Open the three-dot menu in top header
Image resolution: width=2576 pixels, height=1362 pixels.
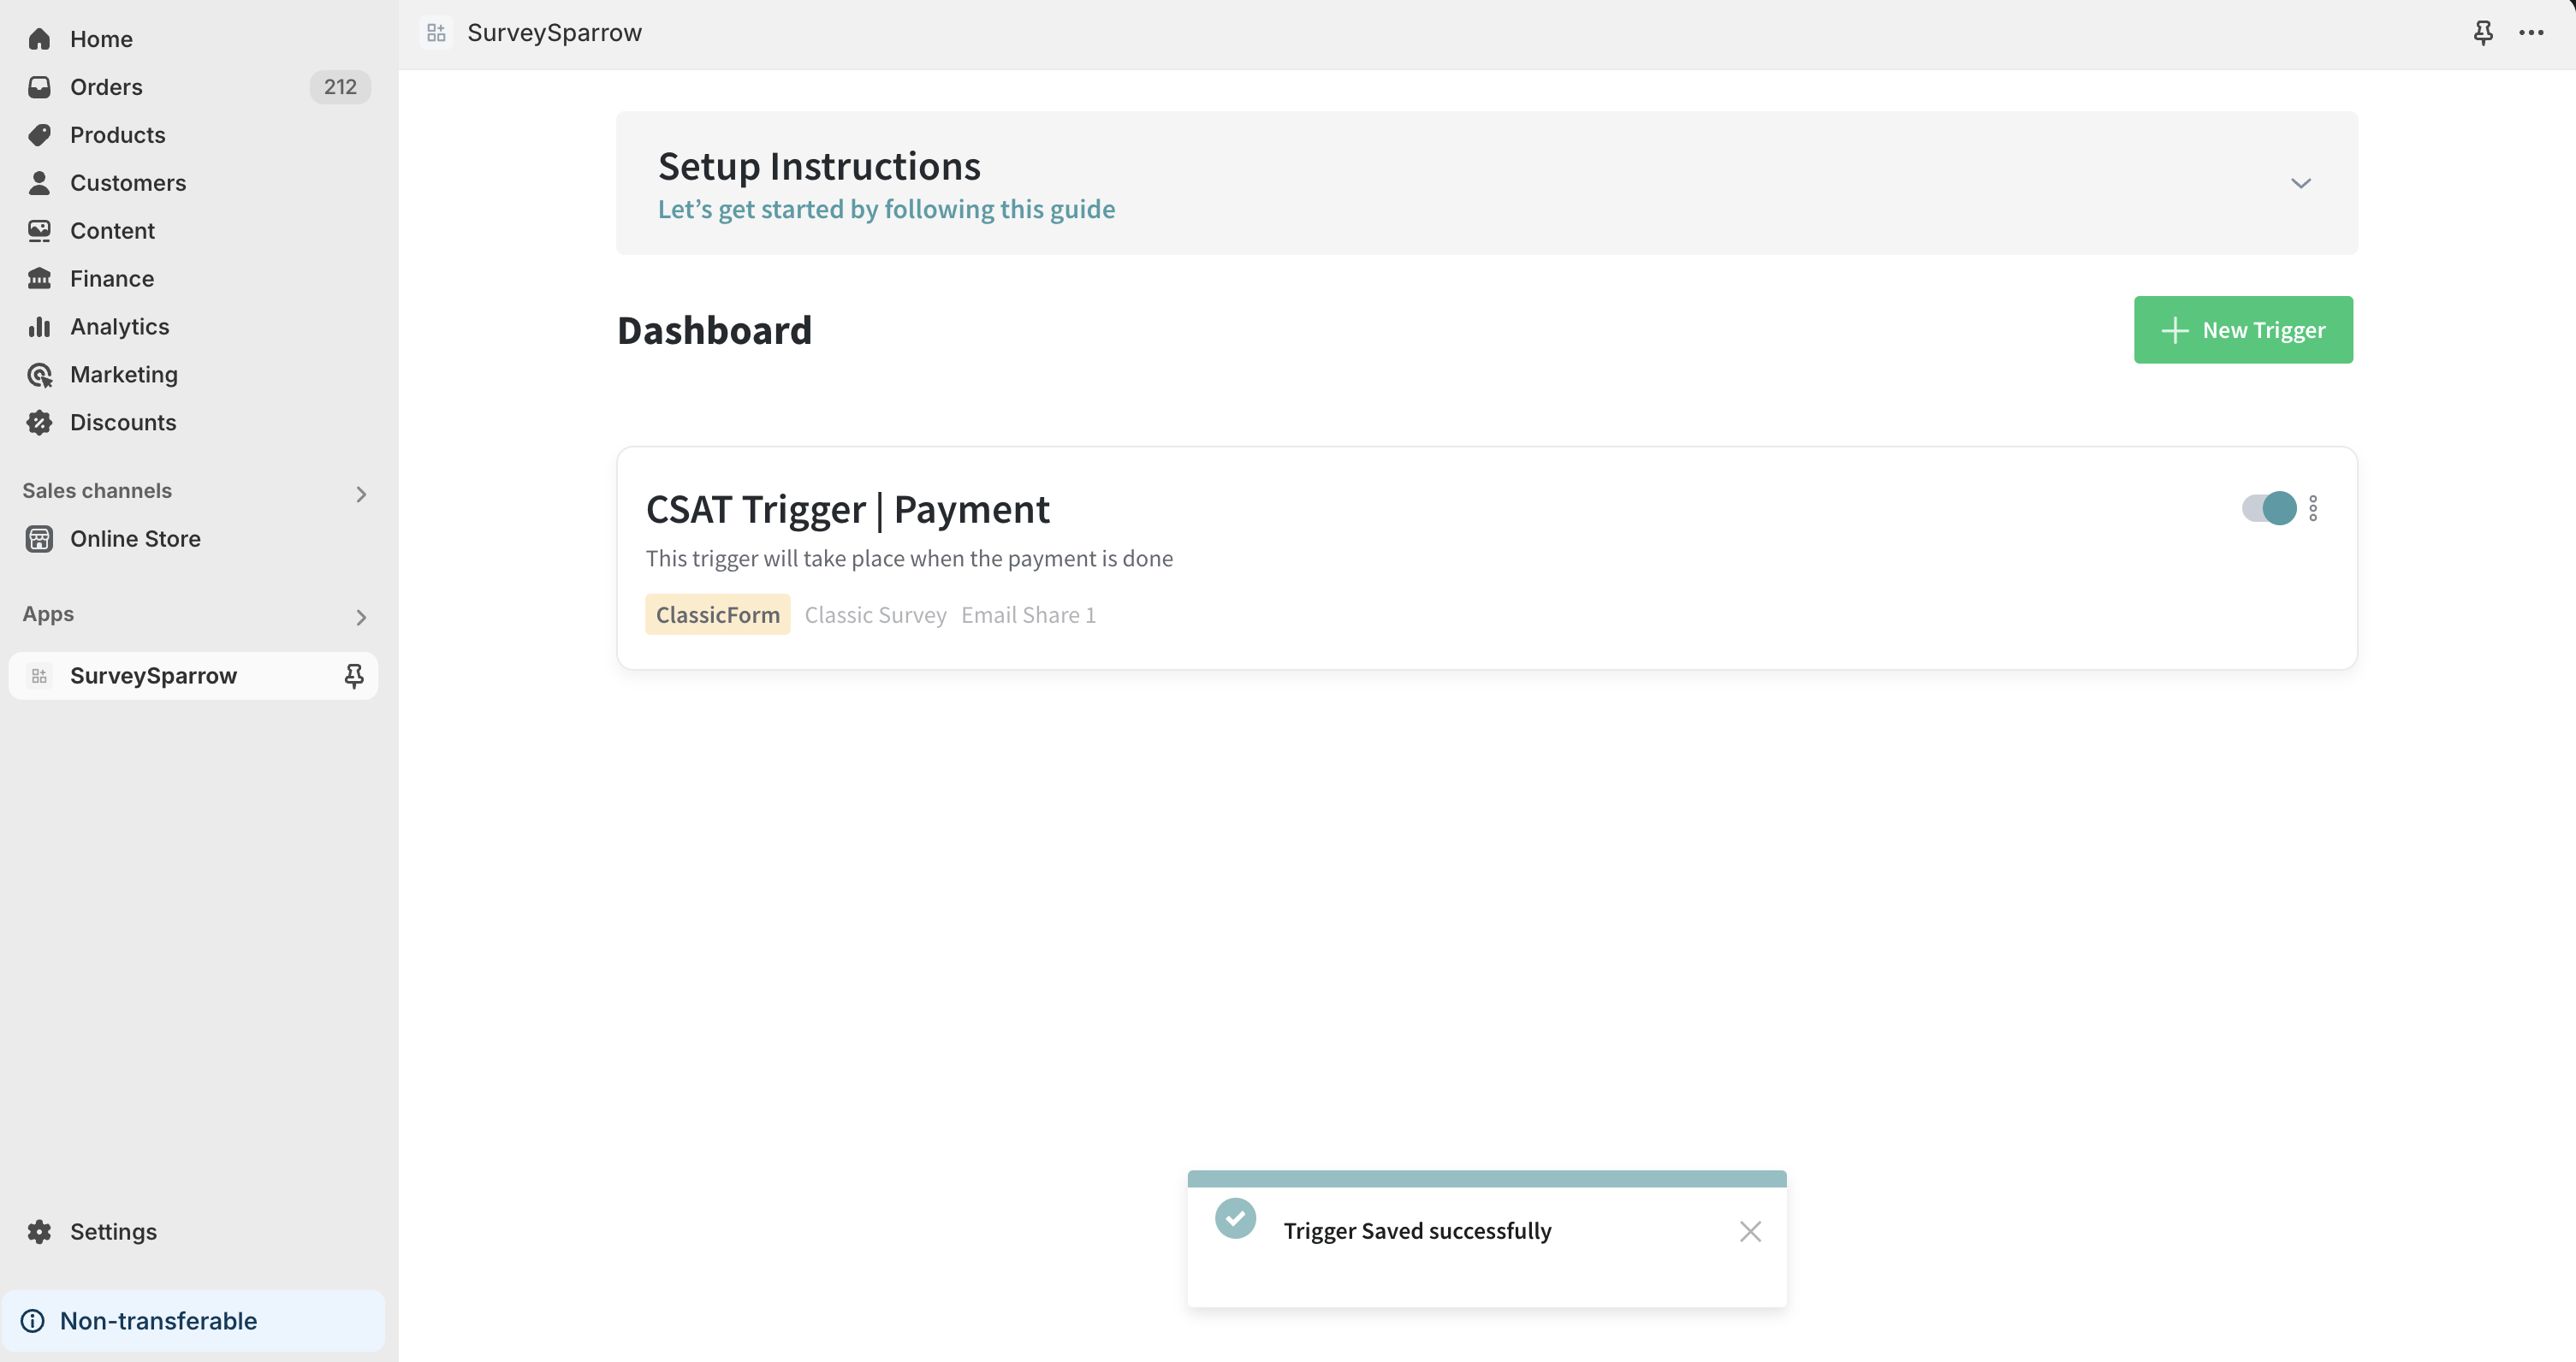[x=2531, y=33]
